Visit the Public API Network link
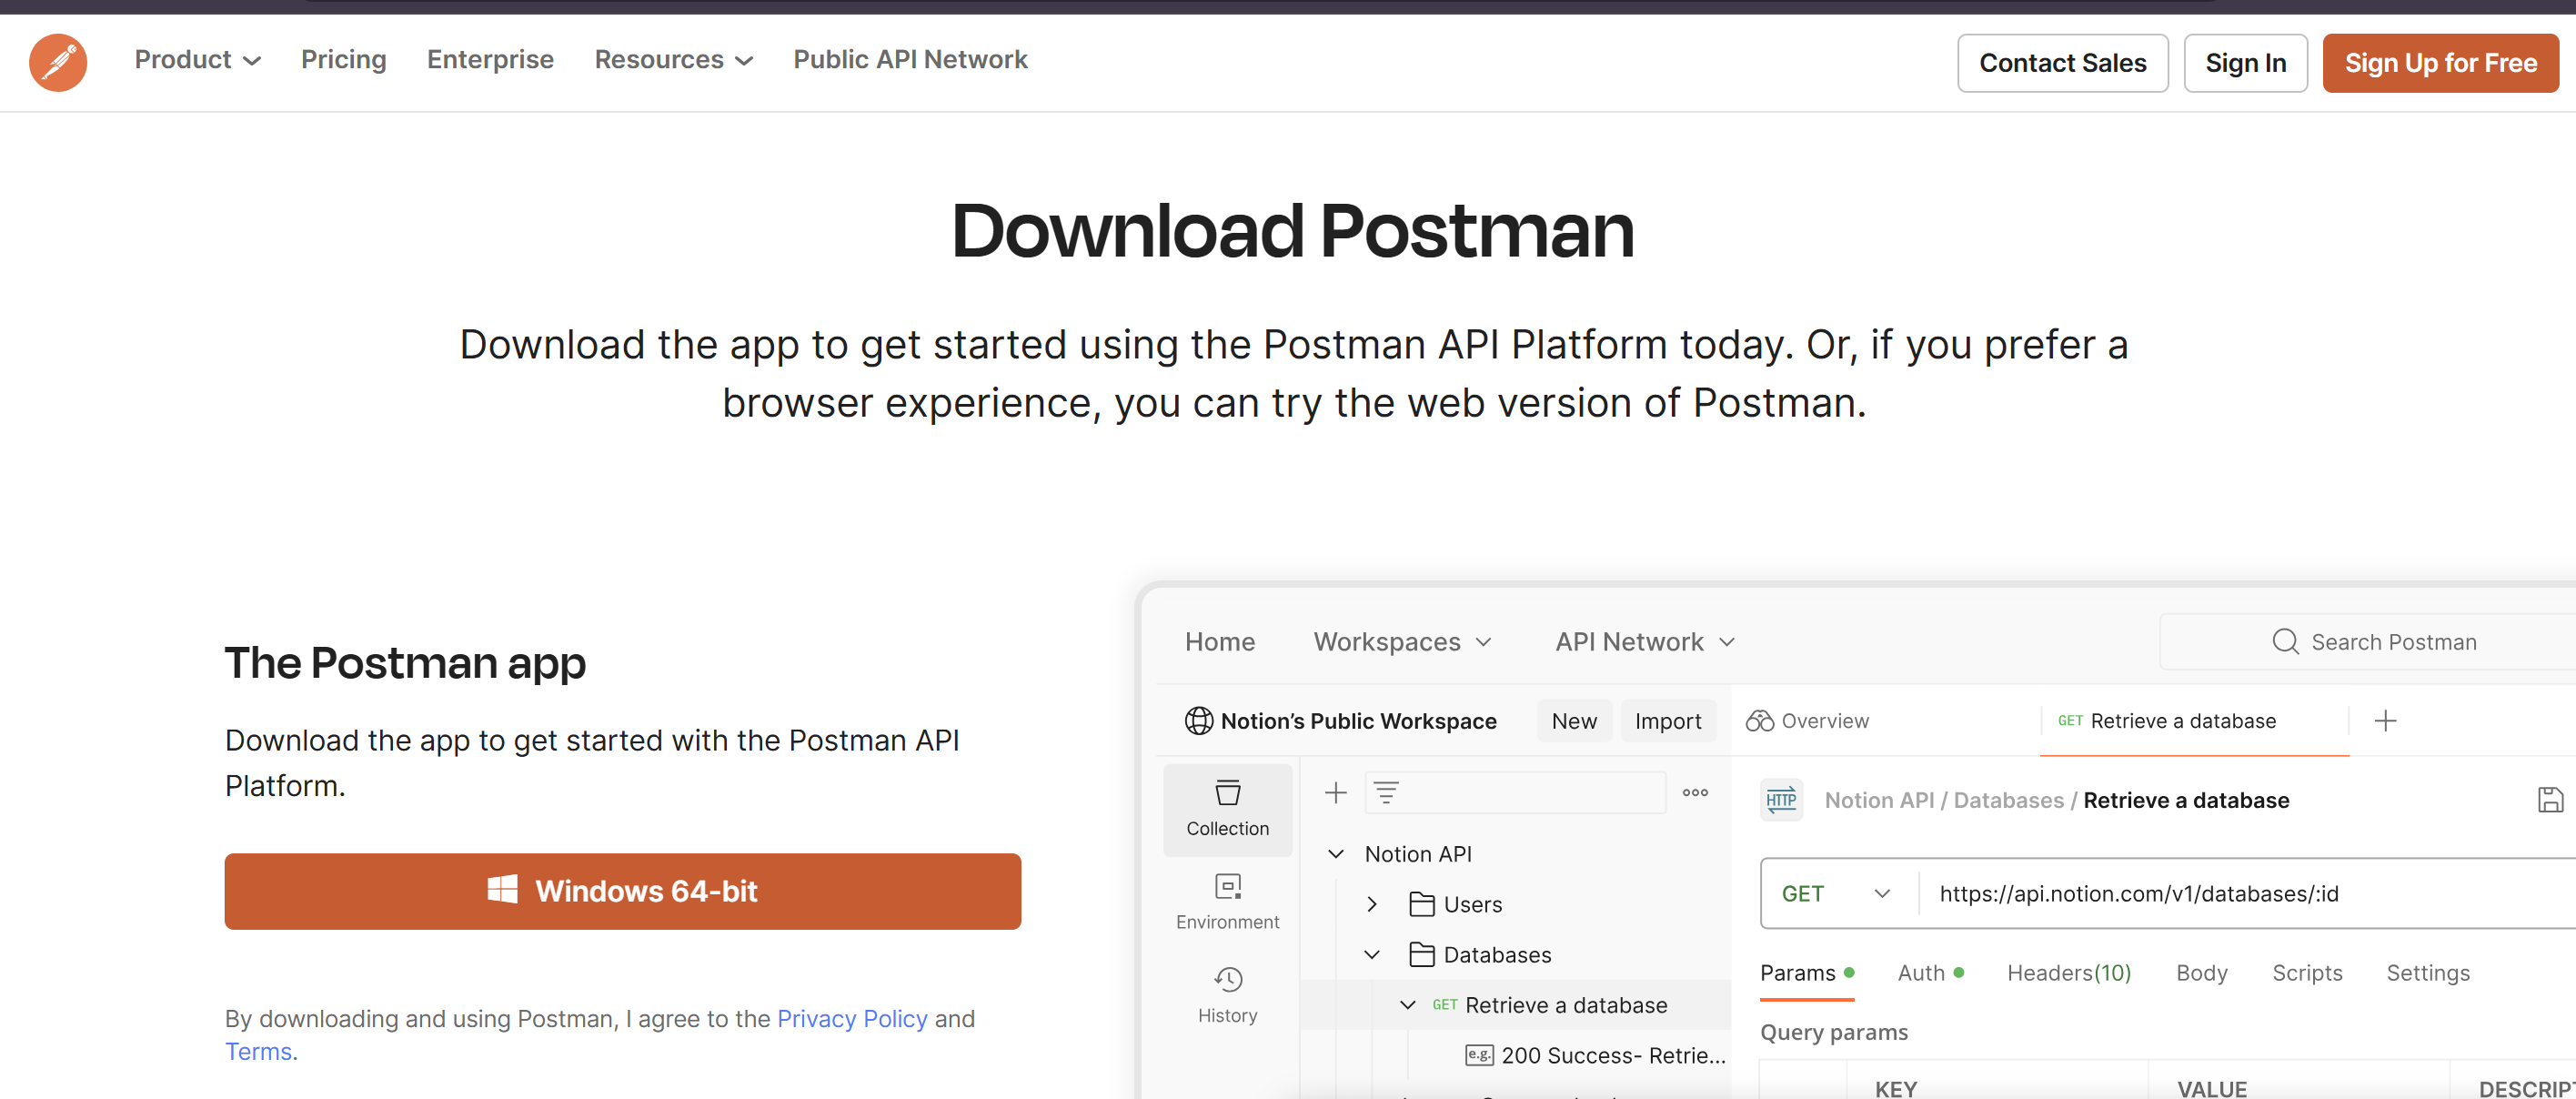The height and width of the screenshot is (1099, 2576). 910,60
